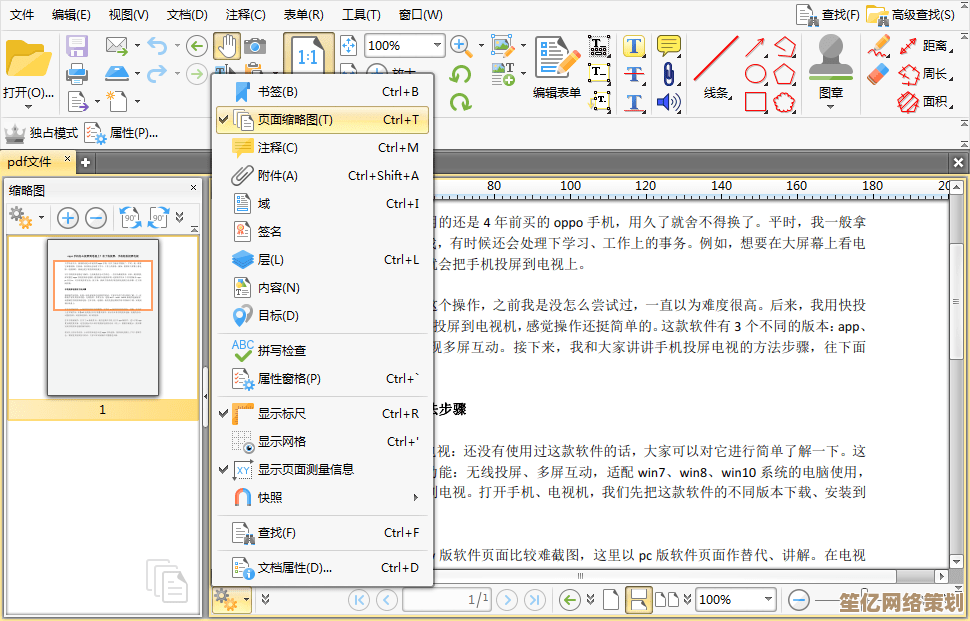The width and height of the screenshot is (970, 621).
Task: Click the Actual Size 1:1 icon
Action: 308,57
